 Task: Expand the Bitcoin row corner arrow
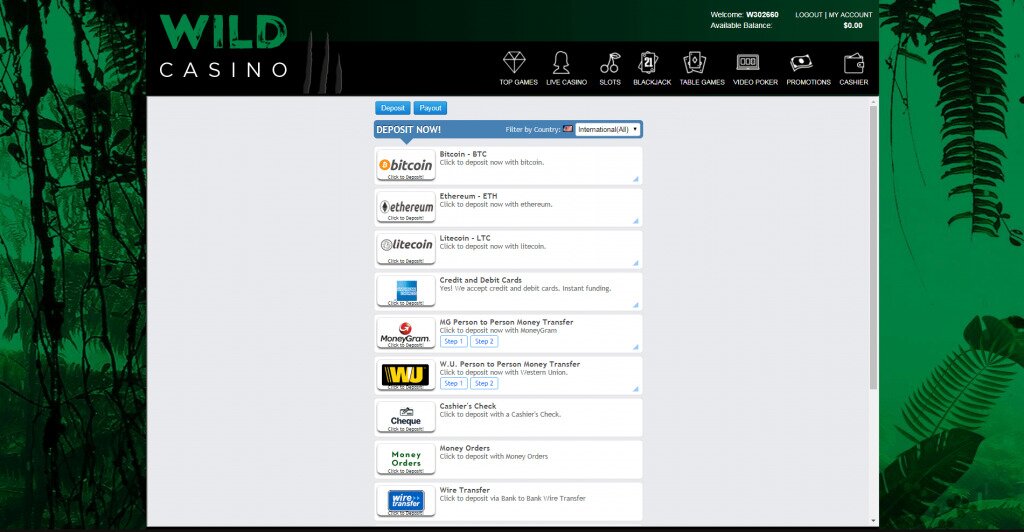[635, 179]
